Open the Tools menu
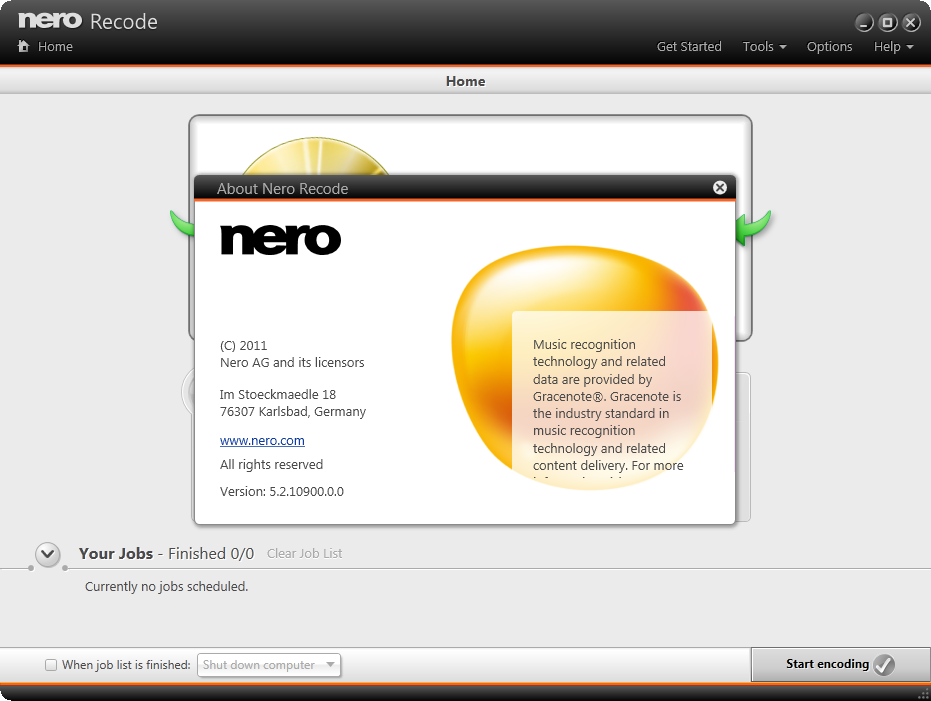931x701 pixels. (x=764, y=46)
